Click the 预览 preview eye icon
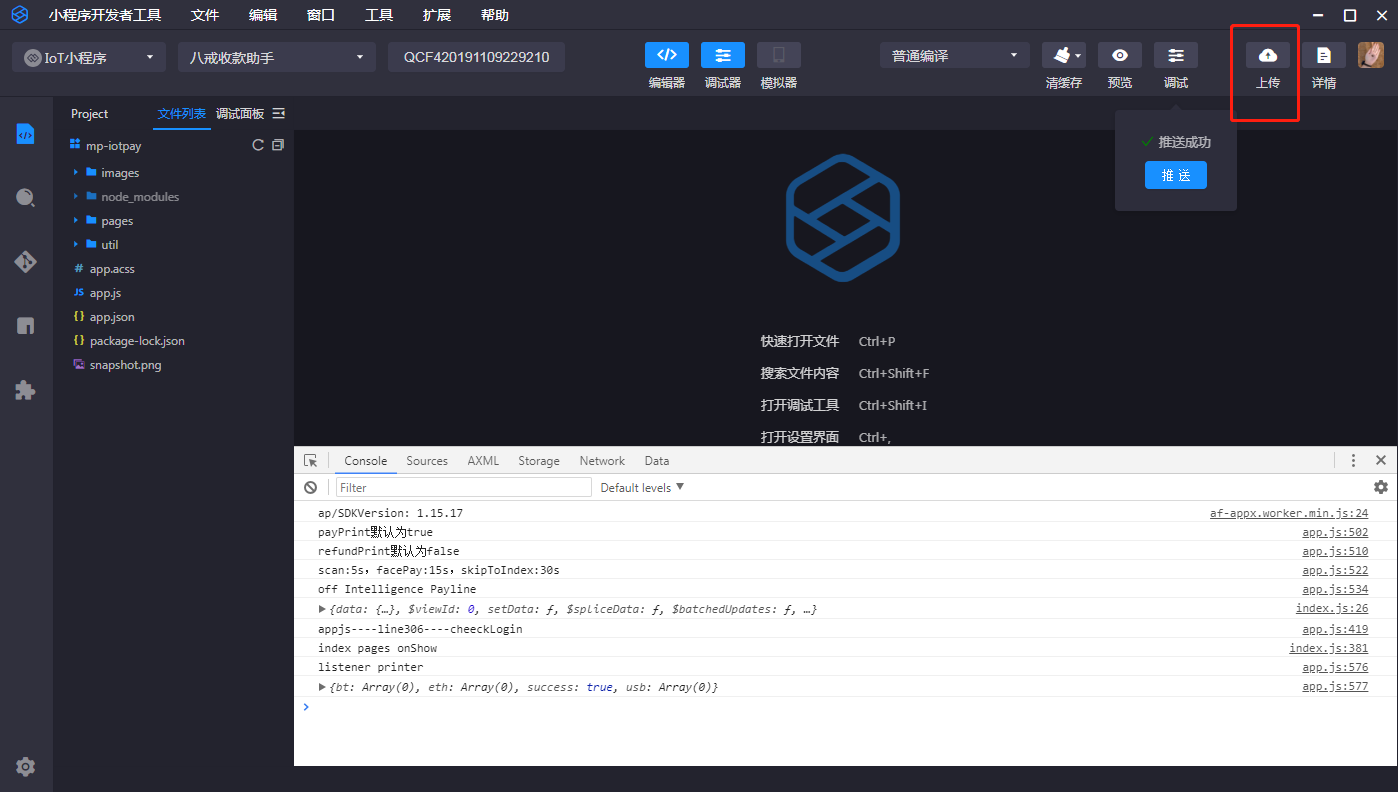This screenshot has height=792, width=1398. (x=1120, y=55)
